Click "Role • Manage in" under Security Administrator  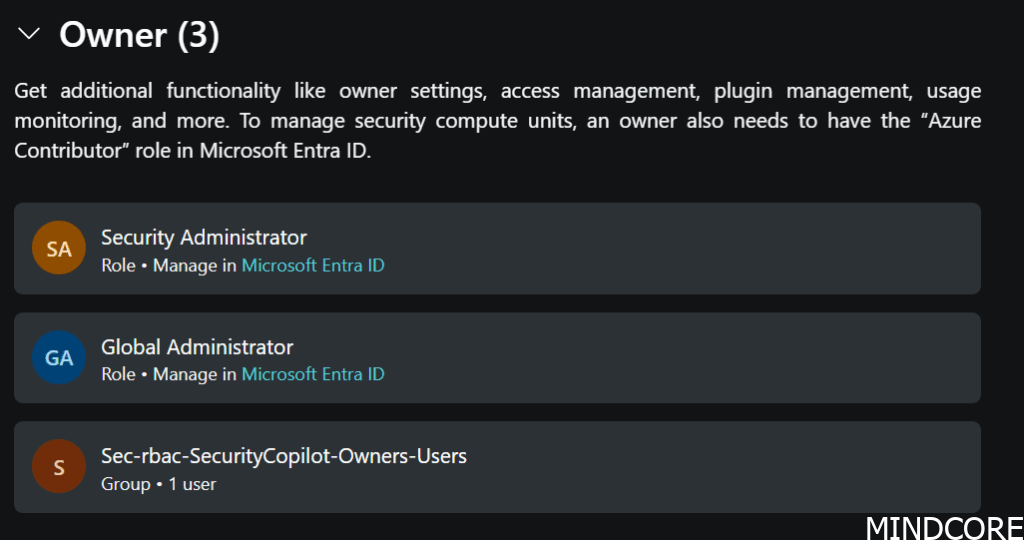tap(169, 266)
